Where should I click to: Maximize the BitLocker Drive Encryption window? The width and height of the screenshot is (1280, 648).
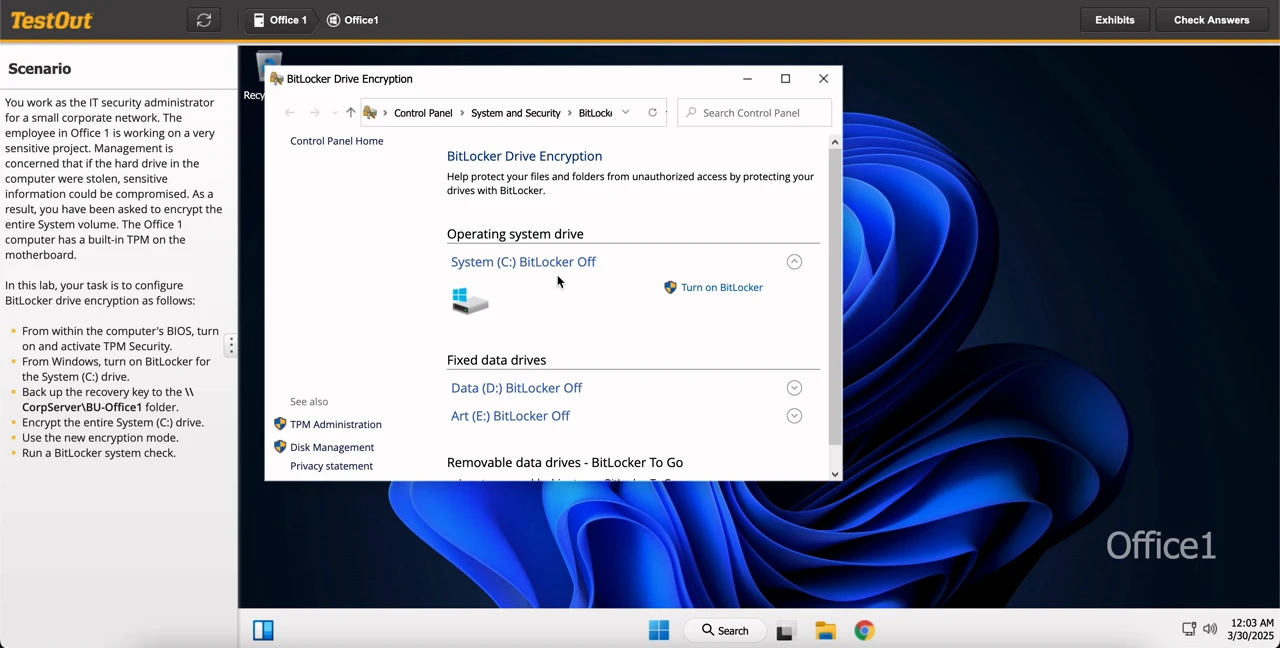click(785, 79)
